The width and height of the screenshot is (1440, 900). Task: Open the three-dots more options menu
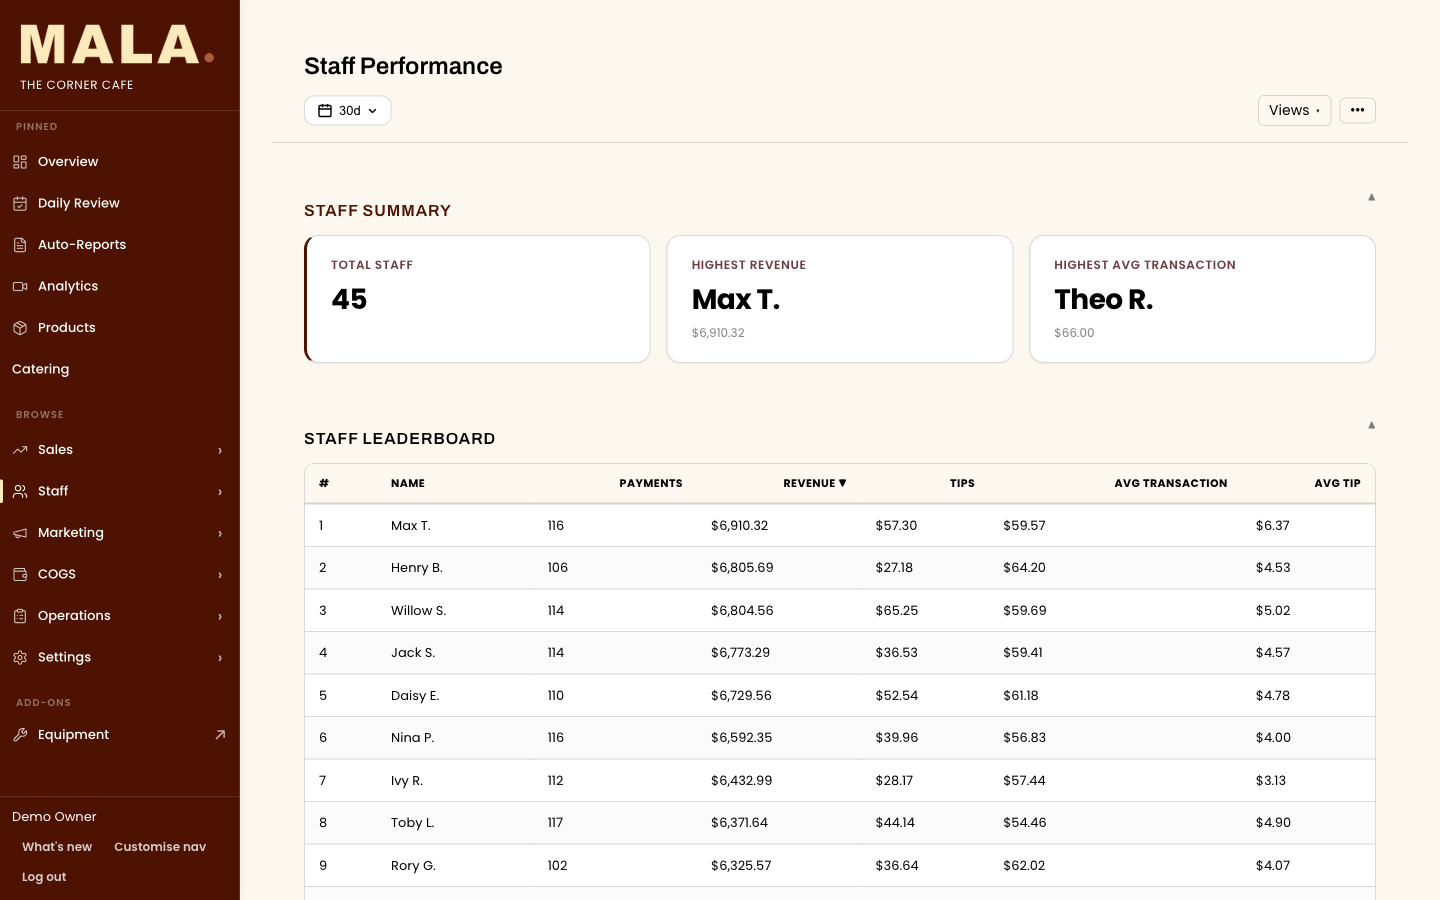pos(1357,110)
